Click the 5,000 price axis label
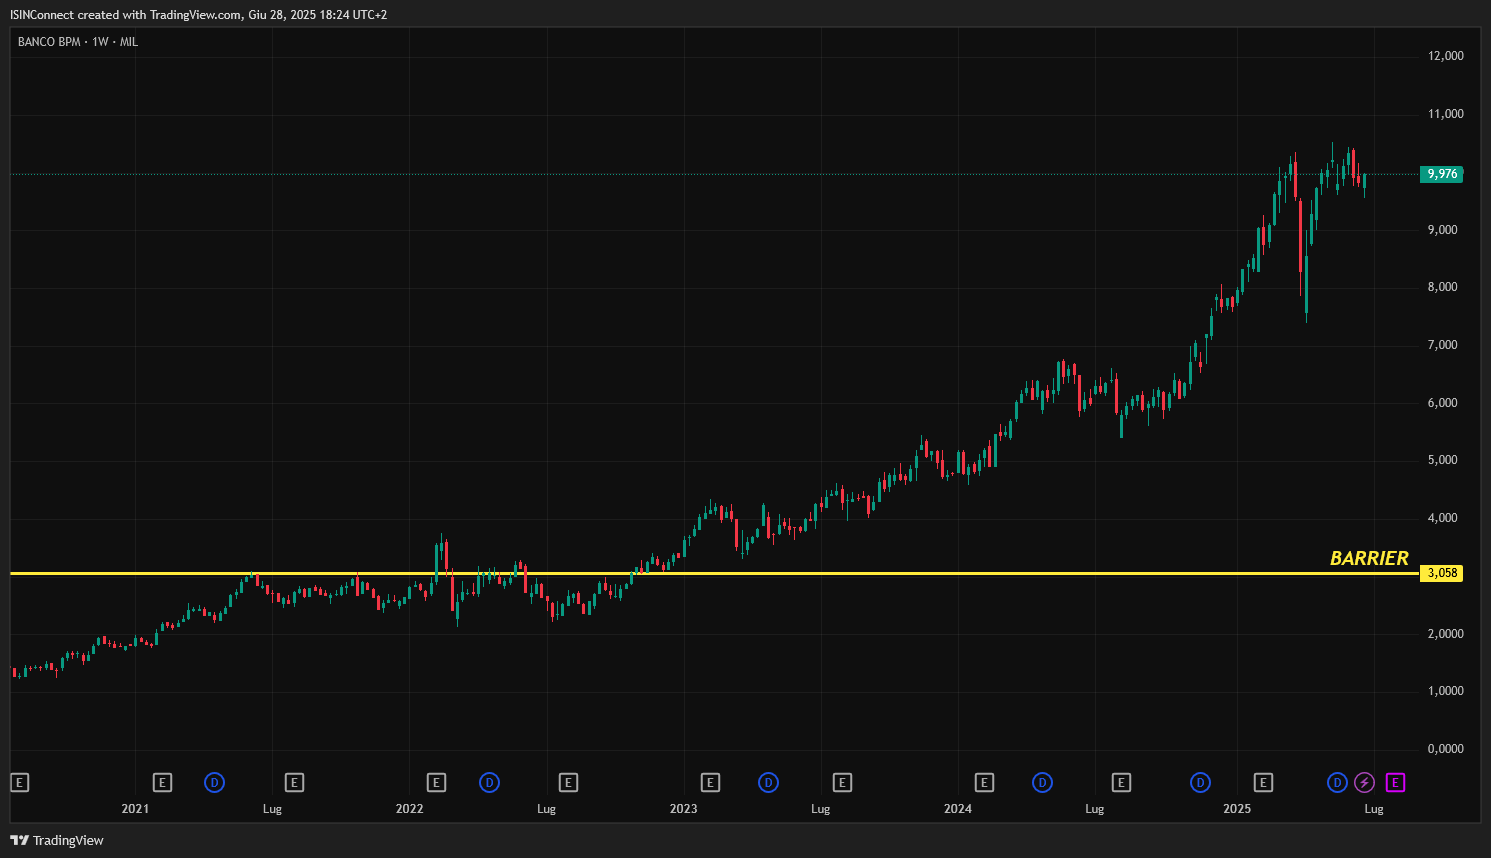The image size is (1491, 858). 1443,460
